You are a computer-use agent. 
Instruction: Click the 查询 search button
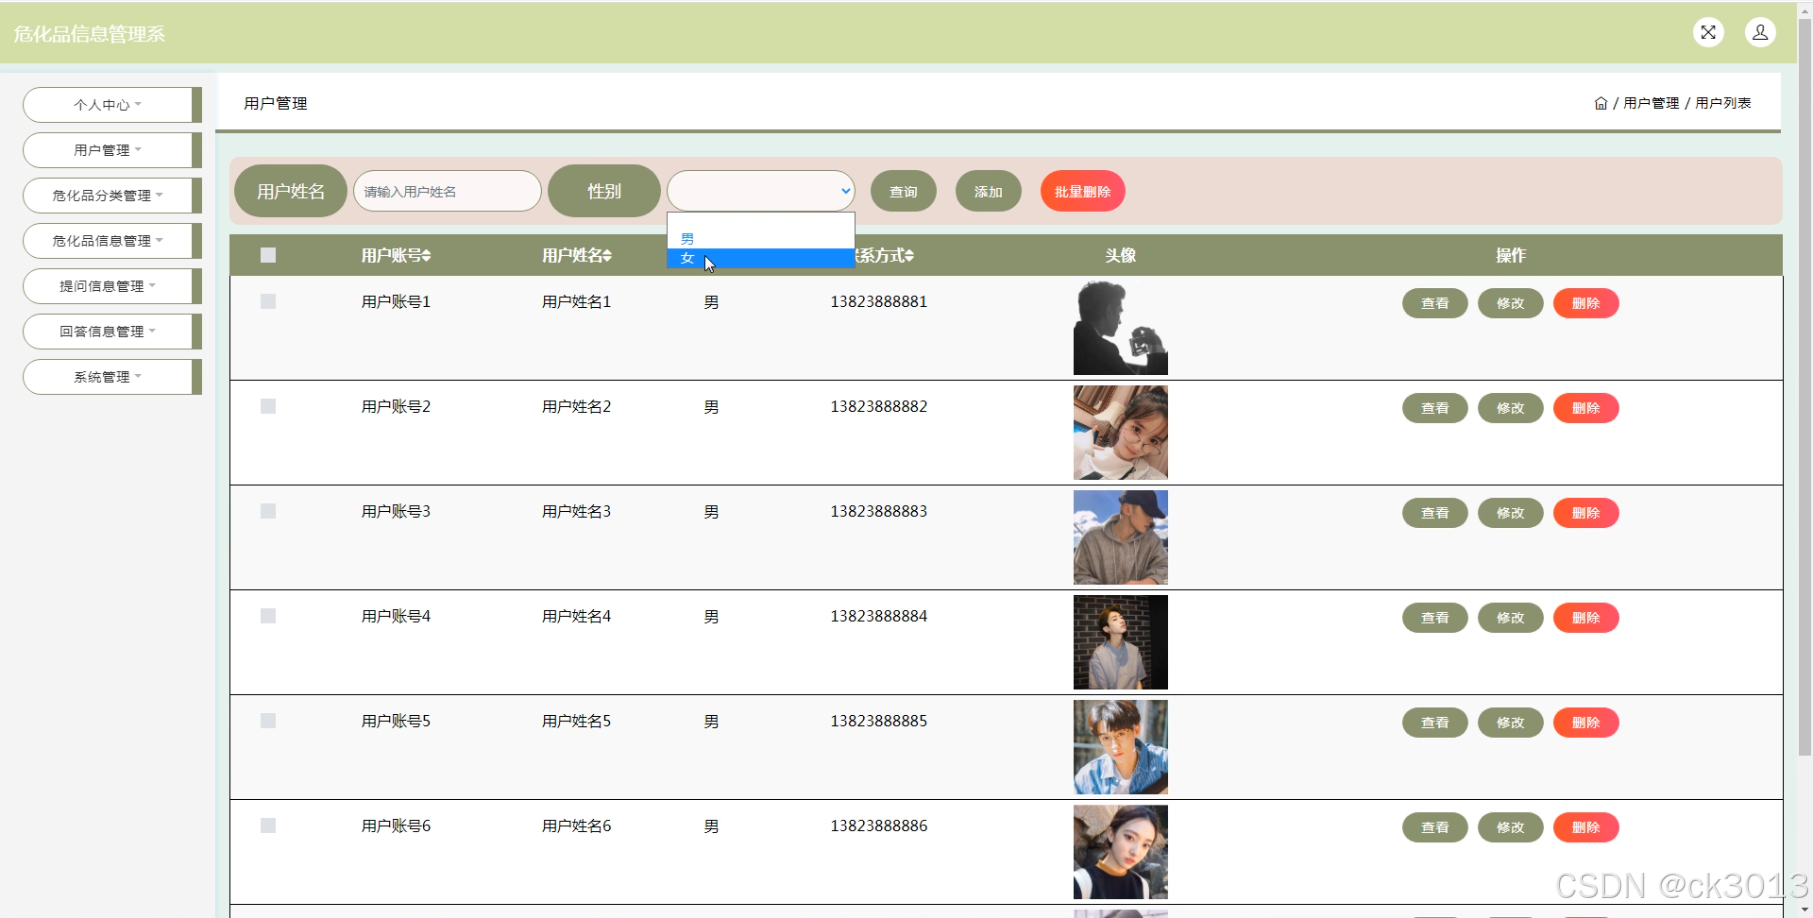click(902, 191)
